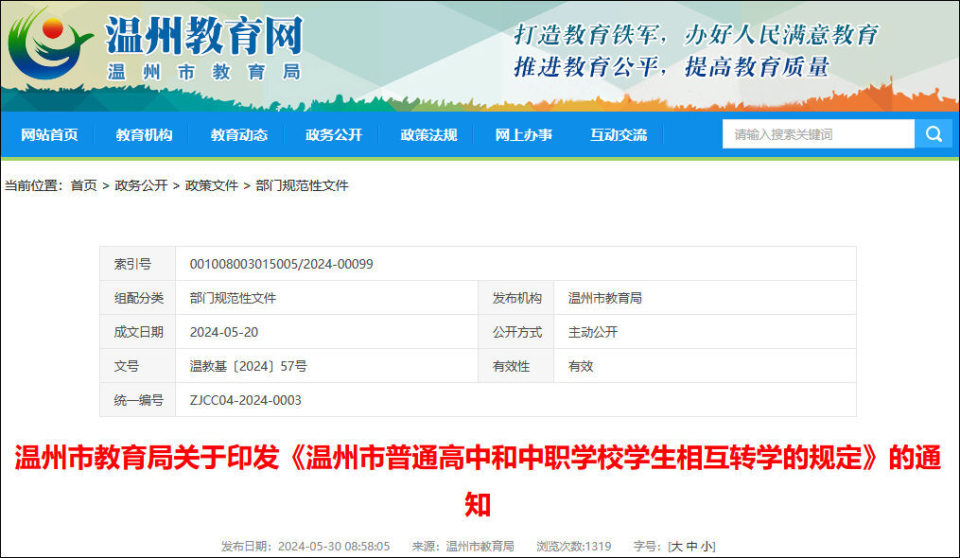Open the 教育动态 menu item
Viewport: 960px width, 558px height.
[239, 135]
